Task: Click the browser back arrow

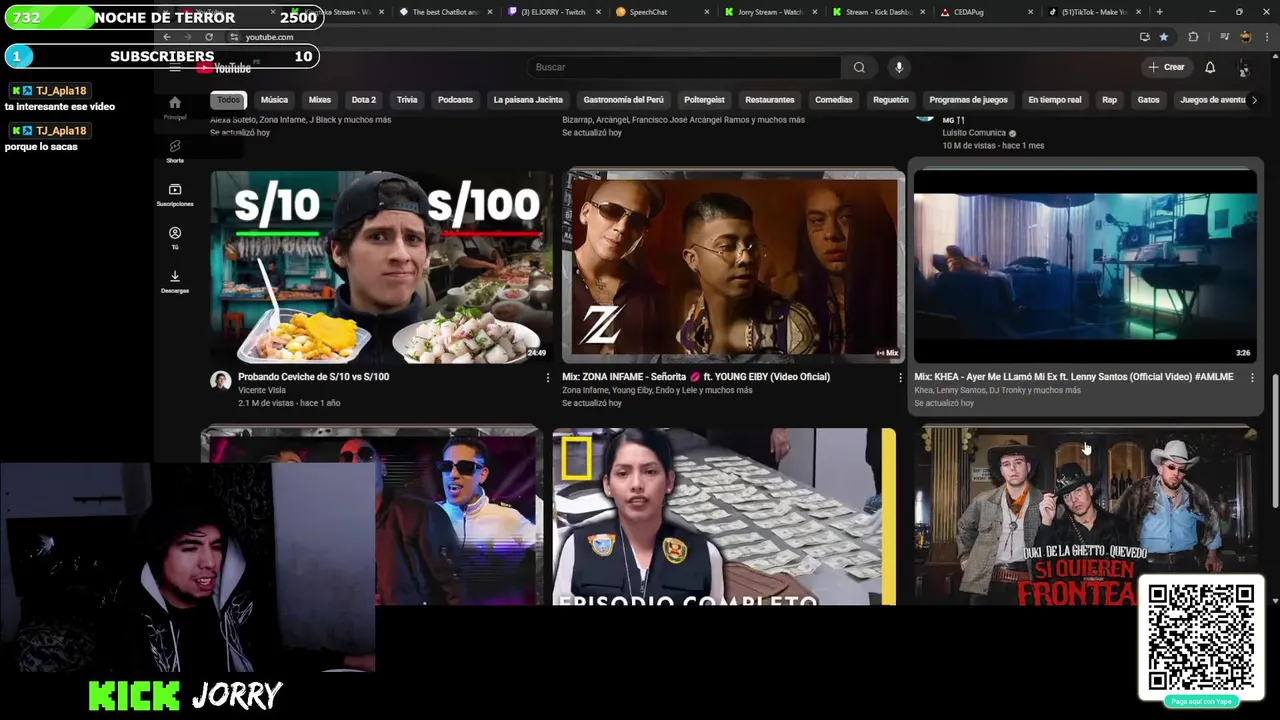Action: (x=168, y=37)
